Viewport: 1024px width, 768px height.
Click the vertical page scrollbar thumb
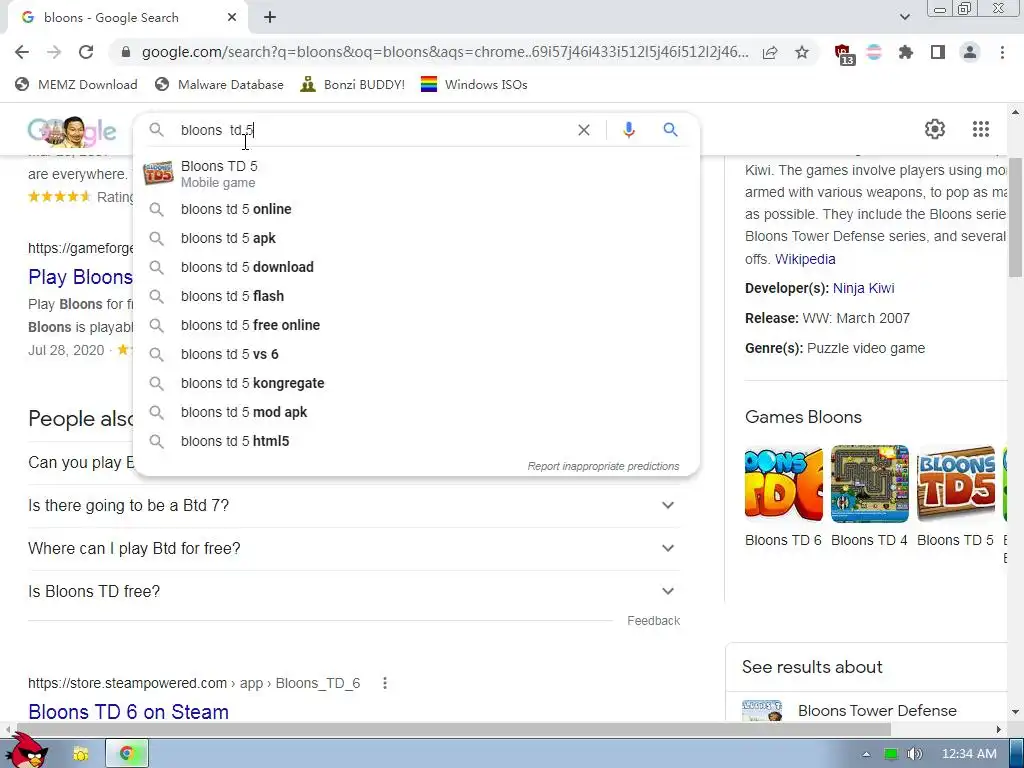(1015, 217)
